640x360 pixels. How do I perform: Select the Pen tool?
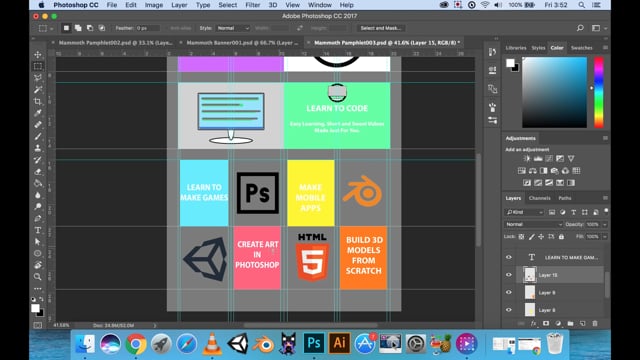click(38, 218)
